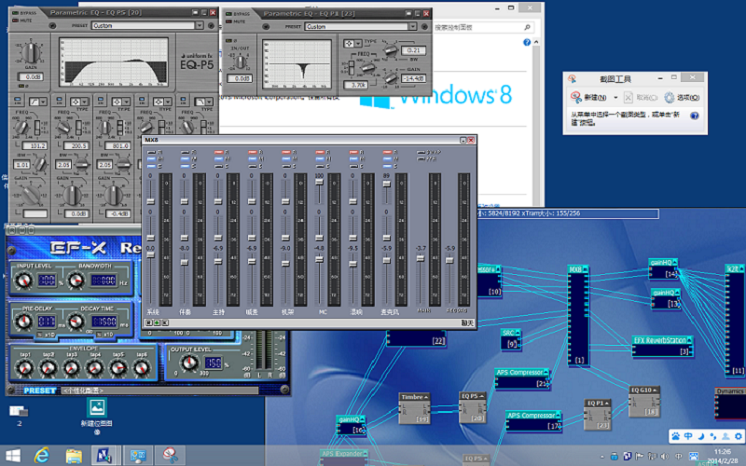This screenshot has height=466, width=746.
Task: Click the round button right of the EQ P1 preset box
Action: (x=424, y=27)
